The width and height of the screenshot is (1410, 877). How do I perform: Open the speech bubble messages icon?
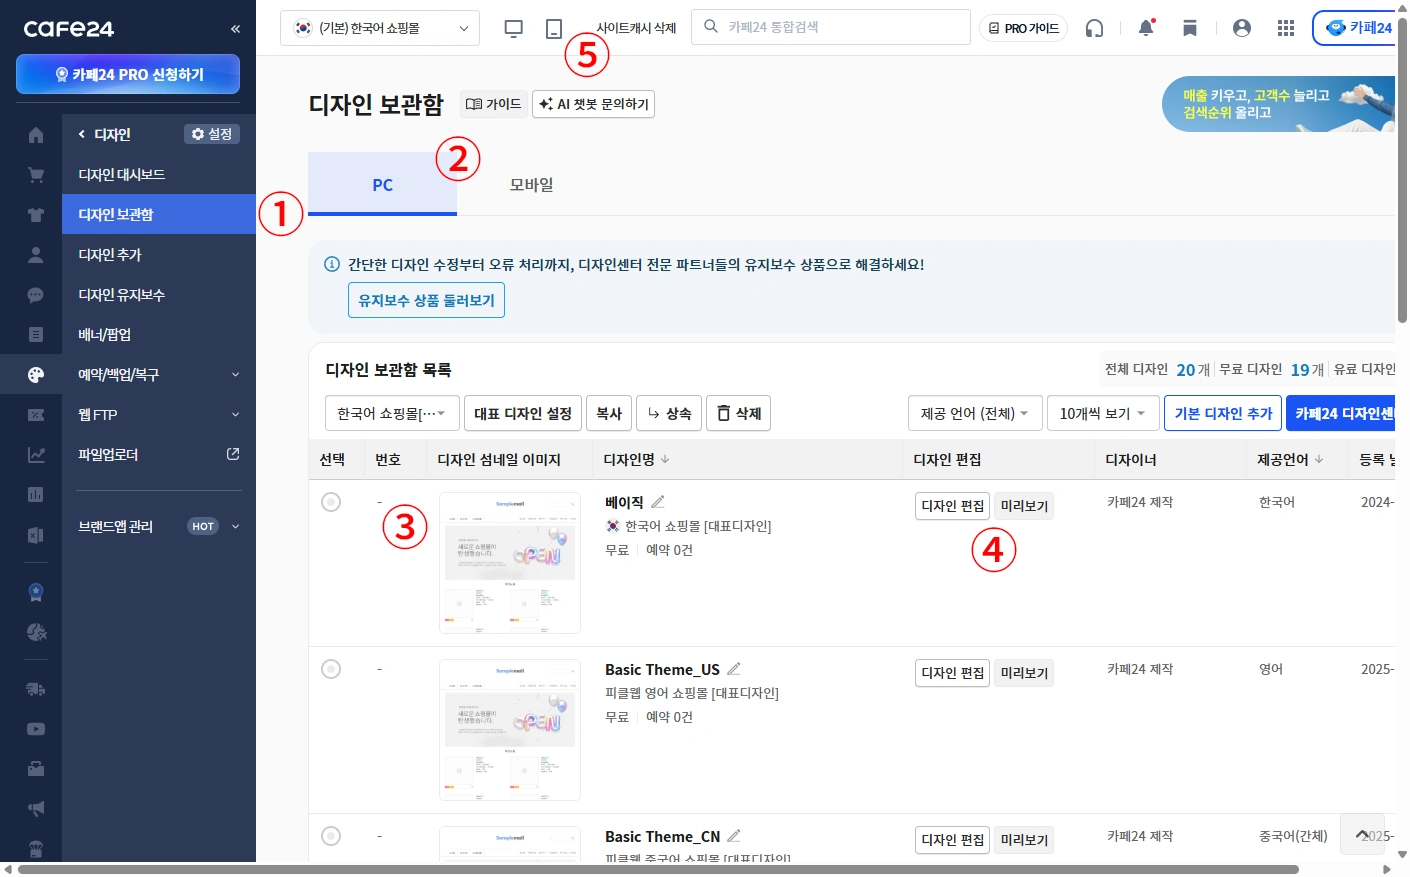36,295
